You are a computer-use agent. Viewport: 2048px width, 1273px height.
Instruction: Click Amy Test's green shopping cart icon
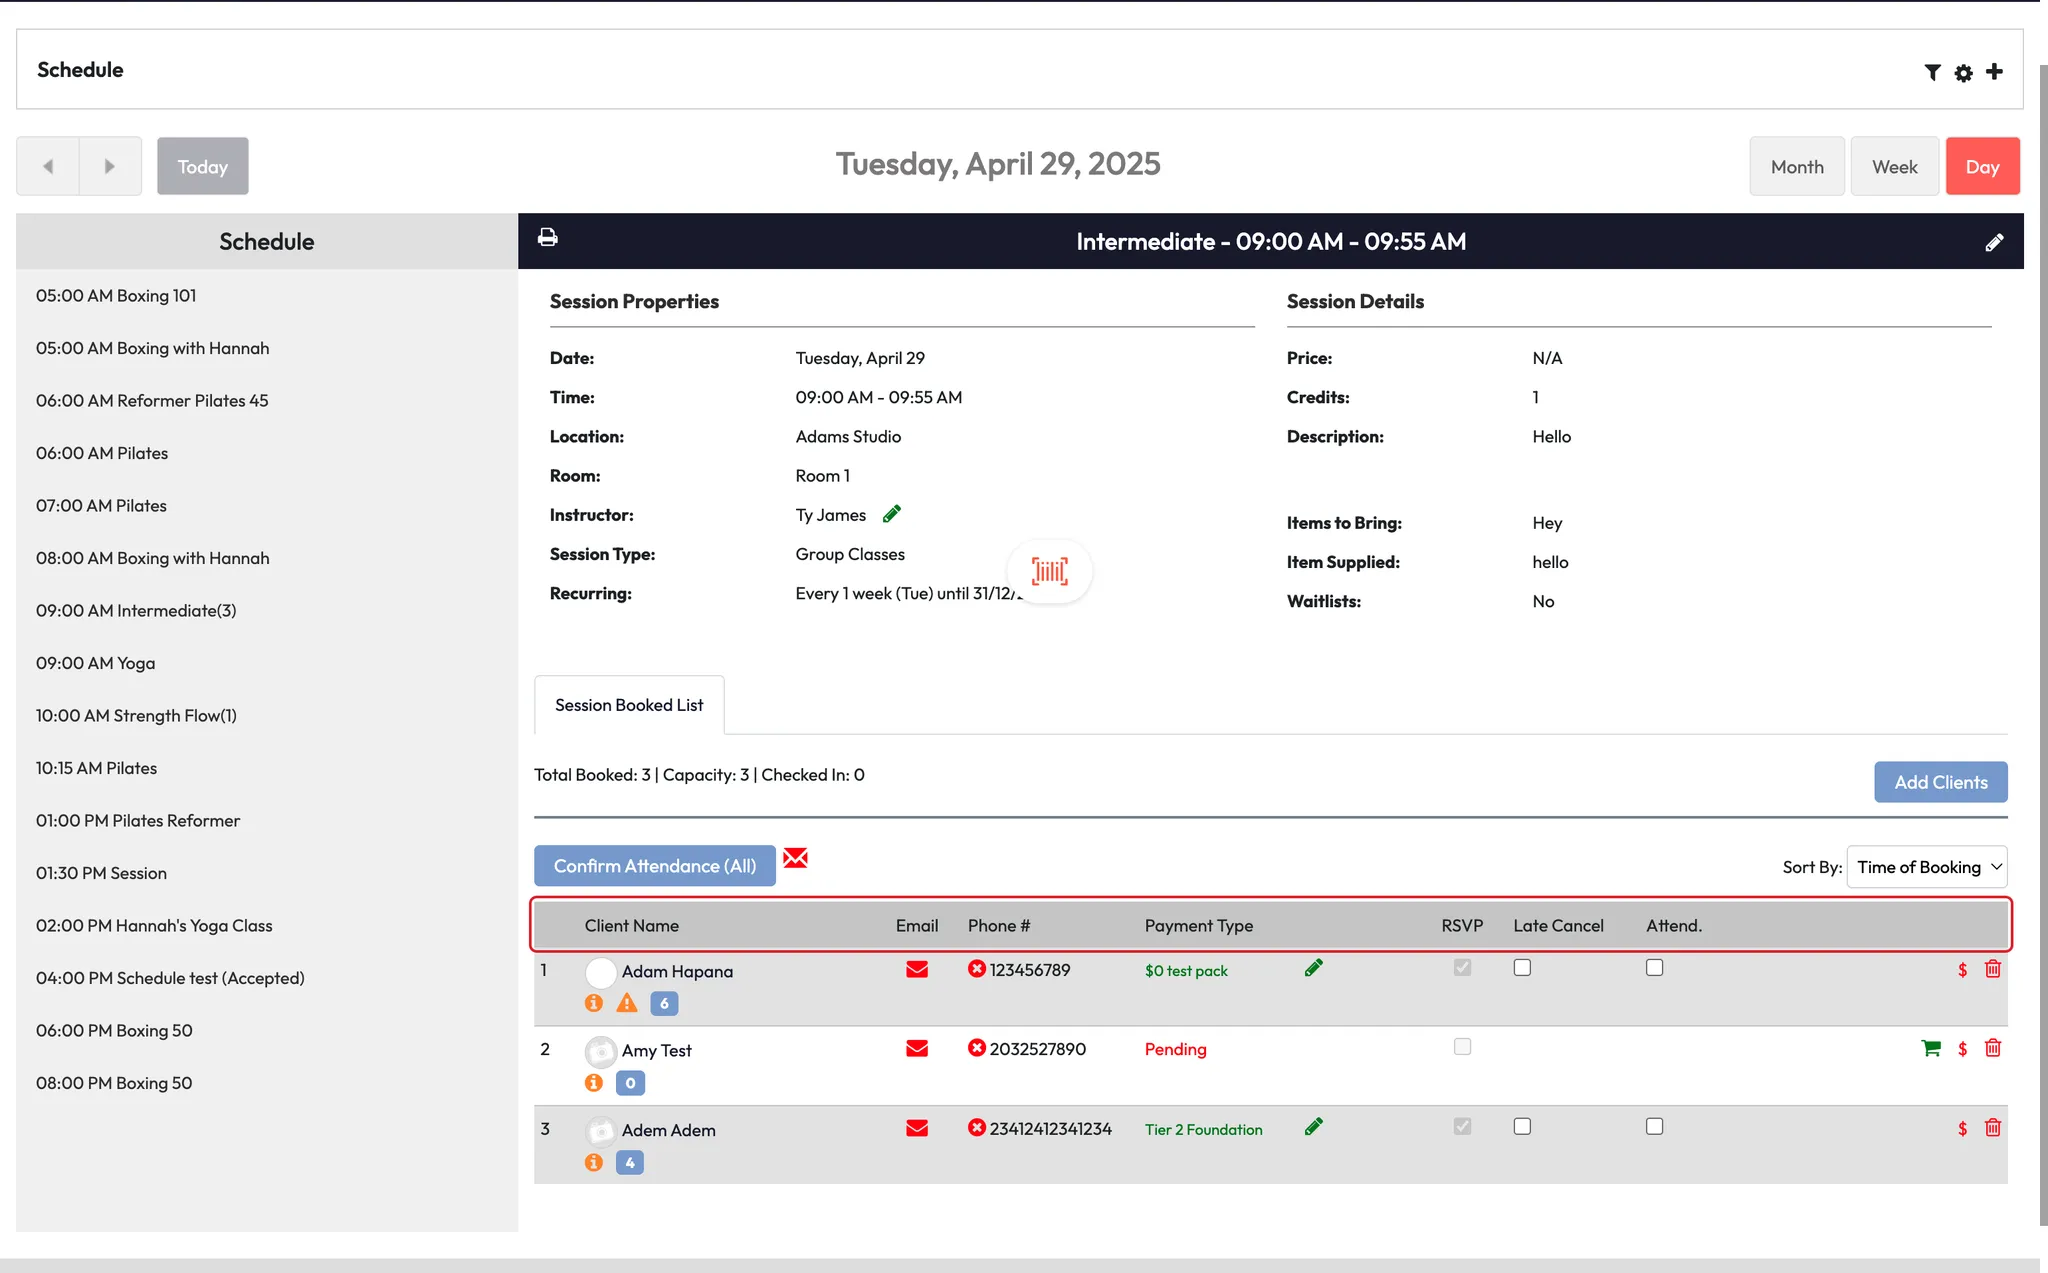(1931, 1048)
